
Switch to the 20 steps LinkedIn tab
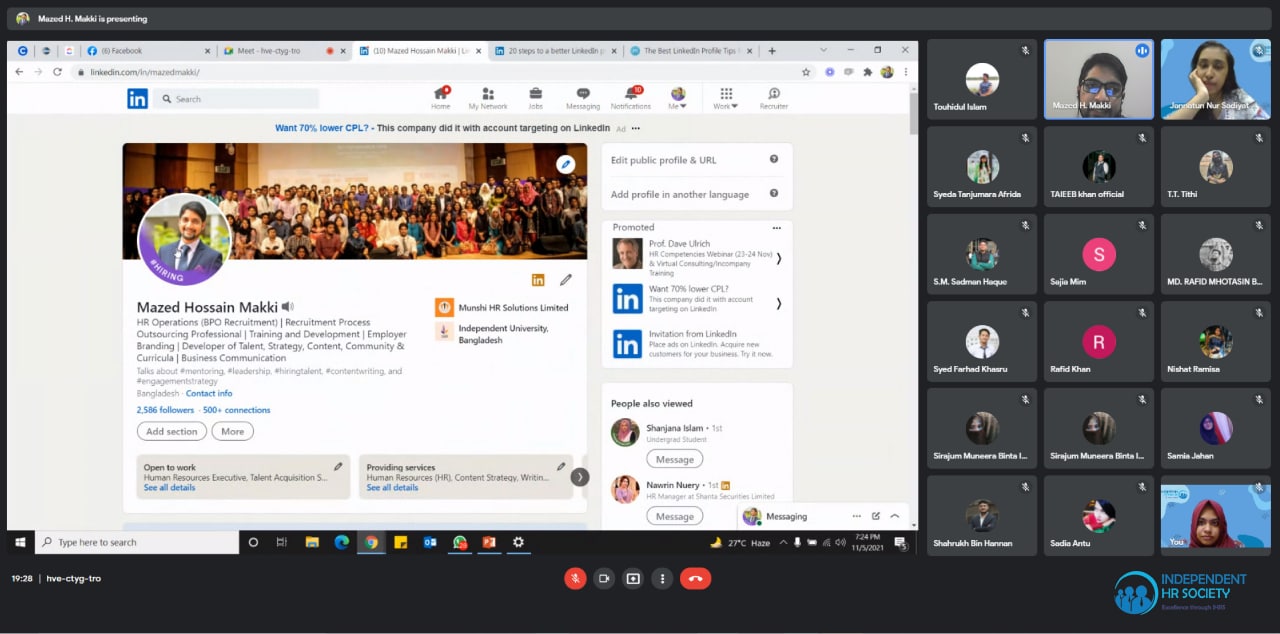pyautogui.click(x=556, y=51)
